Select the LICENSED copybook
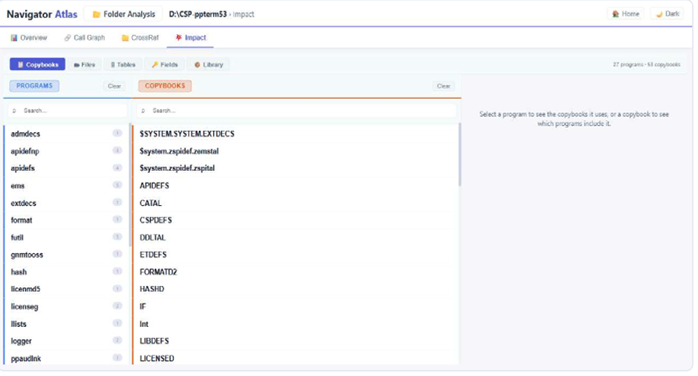The width and height of the screenshot is (698, 376). (x=296, y=358)
